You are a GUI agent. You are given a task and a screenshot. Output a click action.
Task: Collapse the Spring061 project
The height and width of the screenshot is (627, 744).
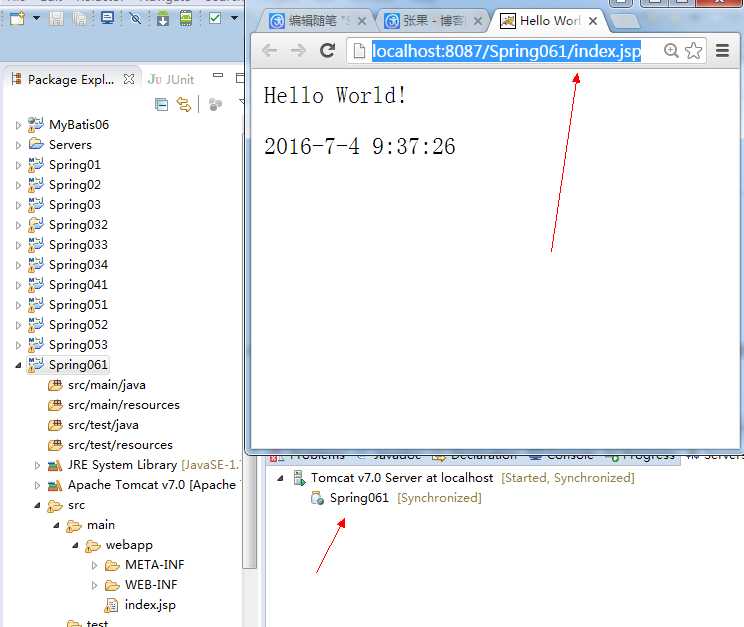point(18,365)
